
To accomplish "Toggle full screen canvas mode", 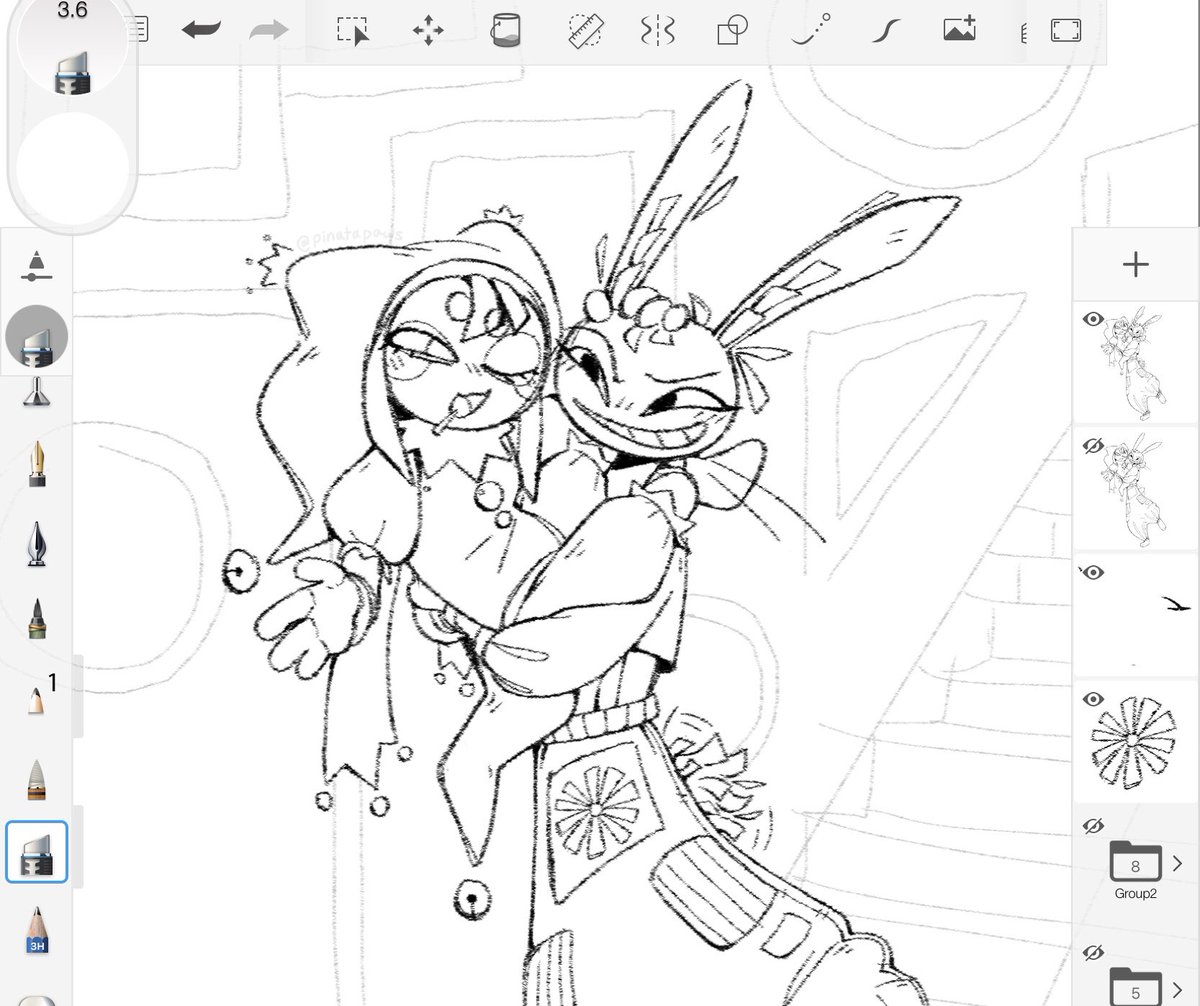I will point(1066,31).
